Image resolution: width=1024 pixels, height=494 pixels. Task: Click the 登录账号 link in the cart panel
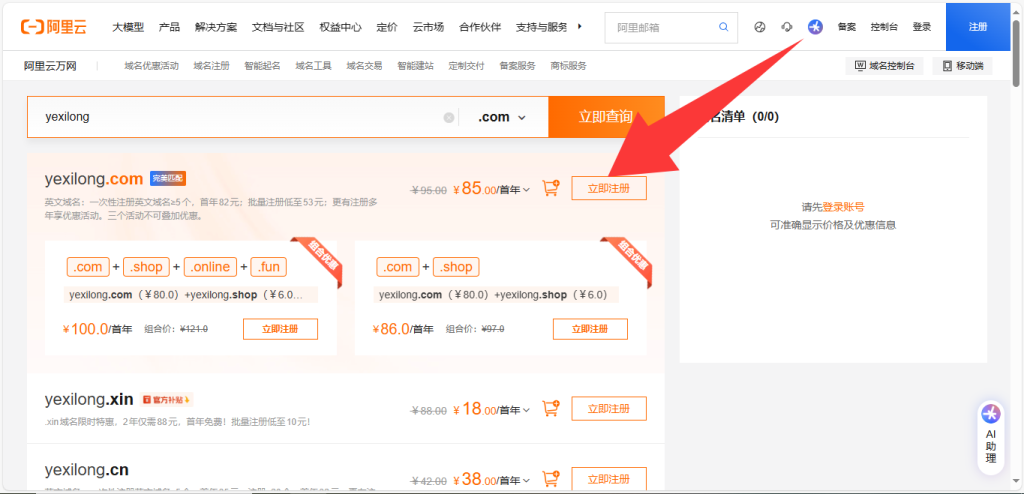(843, 207)
